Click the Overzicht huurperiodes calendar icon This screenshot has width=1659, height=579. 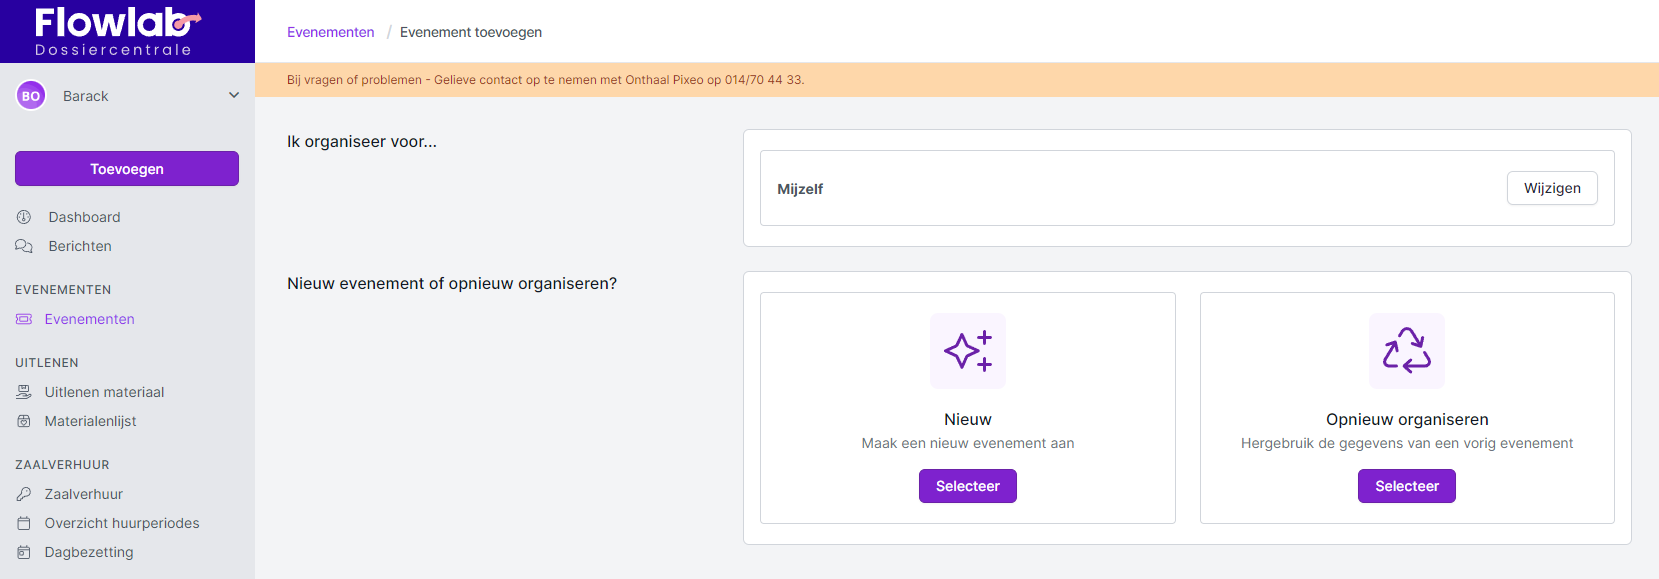tap(24, 523)
